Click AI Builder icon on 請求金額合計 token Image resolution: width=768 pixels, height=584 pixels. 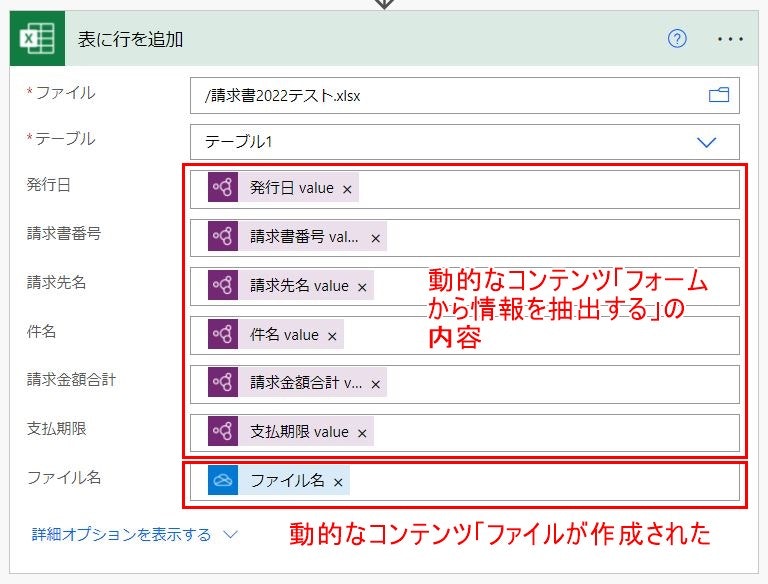(x=223, y=382)
